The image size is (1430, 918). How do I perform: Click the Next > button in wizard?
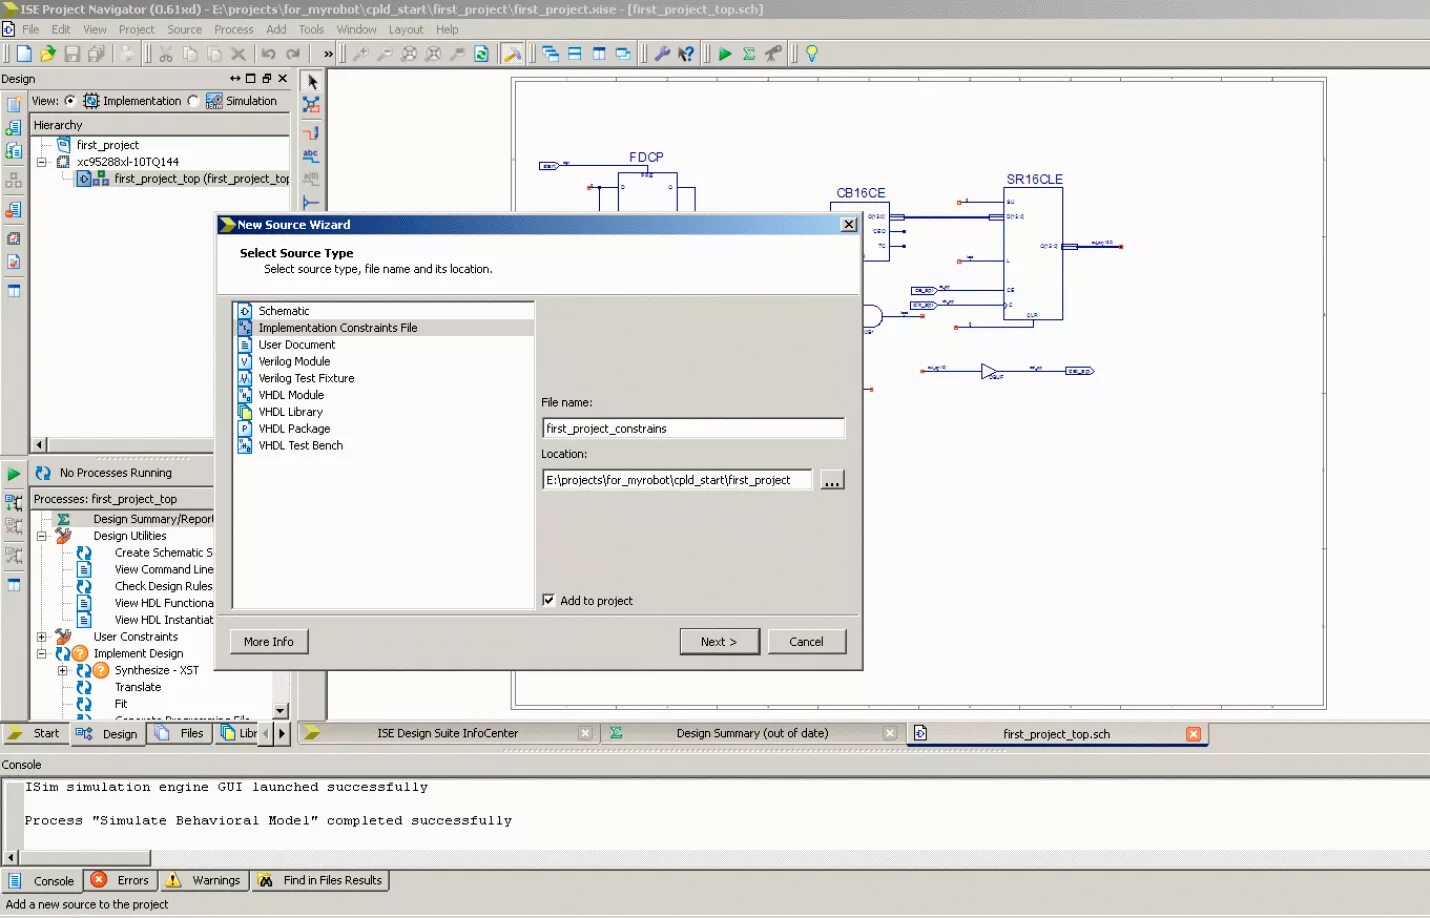point(719,641)
